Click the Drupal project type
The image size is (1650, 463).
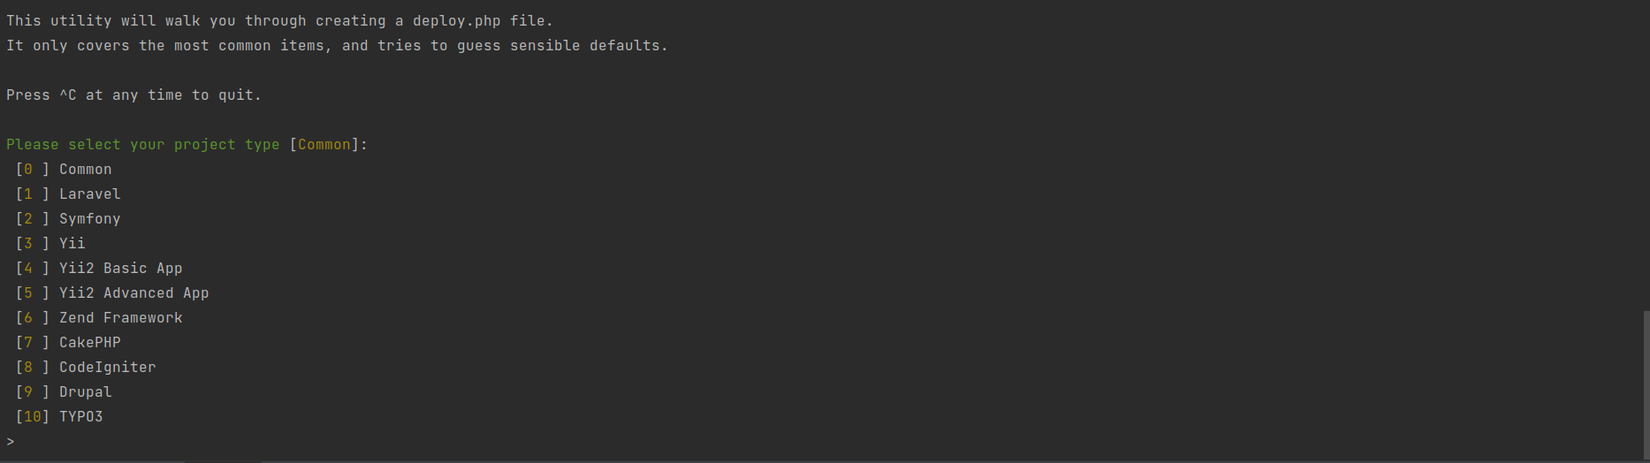(x=85, y=392)
